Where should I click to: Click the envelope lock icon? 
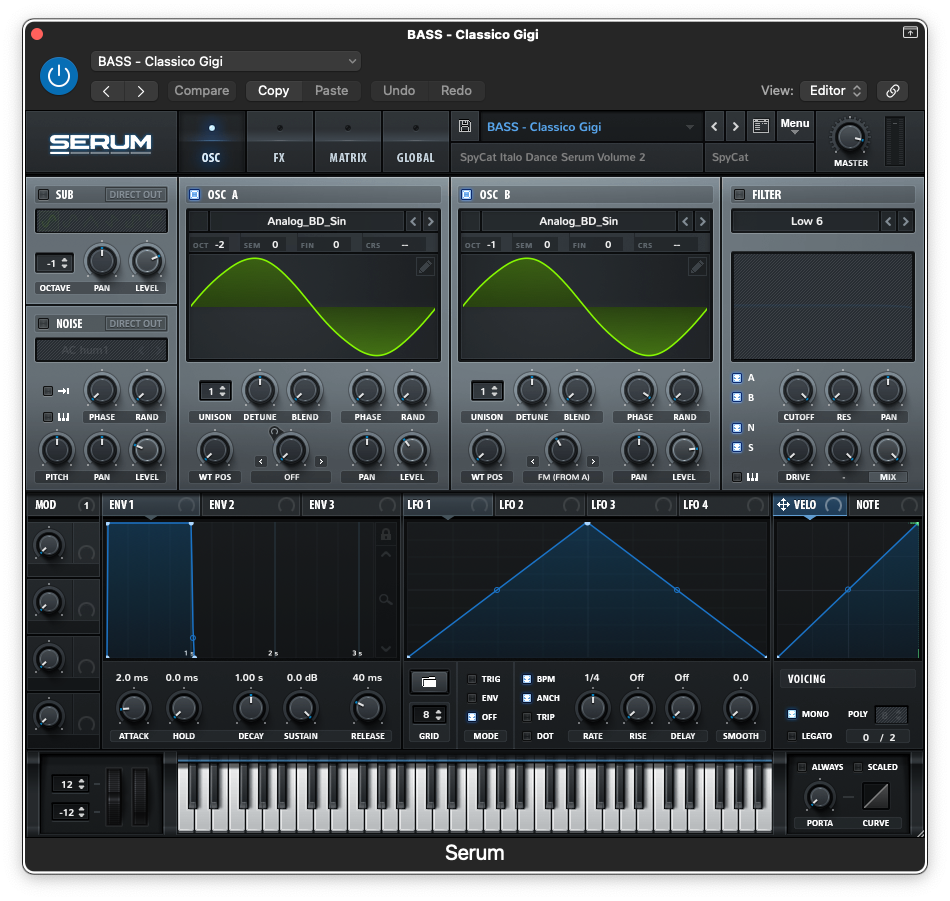click(385, 534)
